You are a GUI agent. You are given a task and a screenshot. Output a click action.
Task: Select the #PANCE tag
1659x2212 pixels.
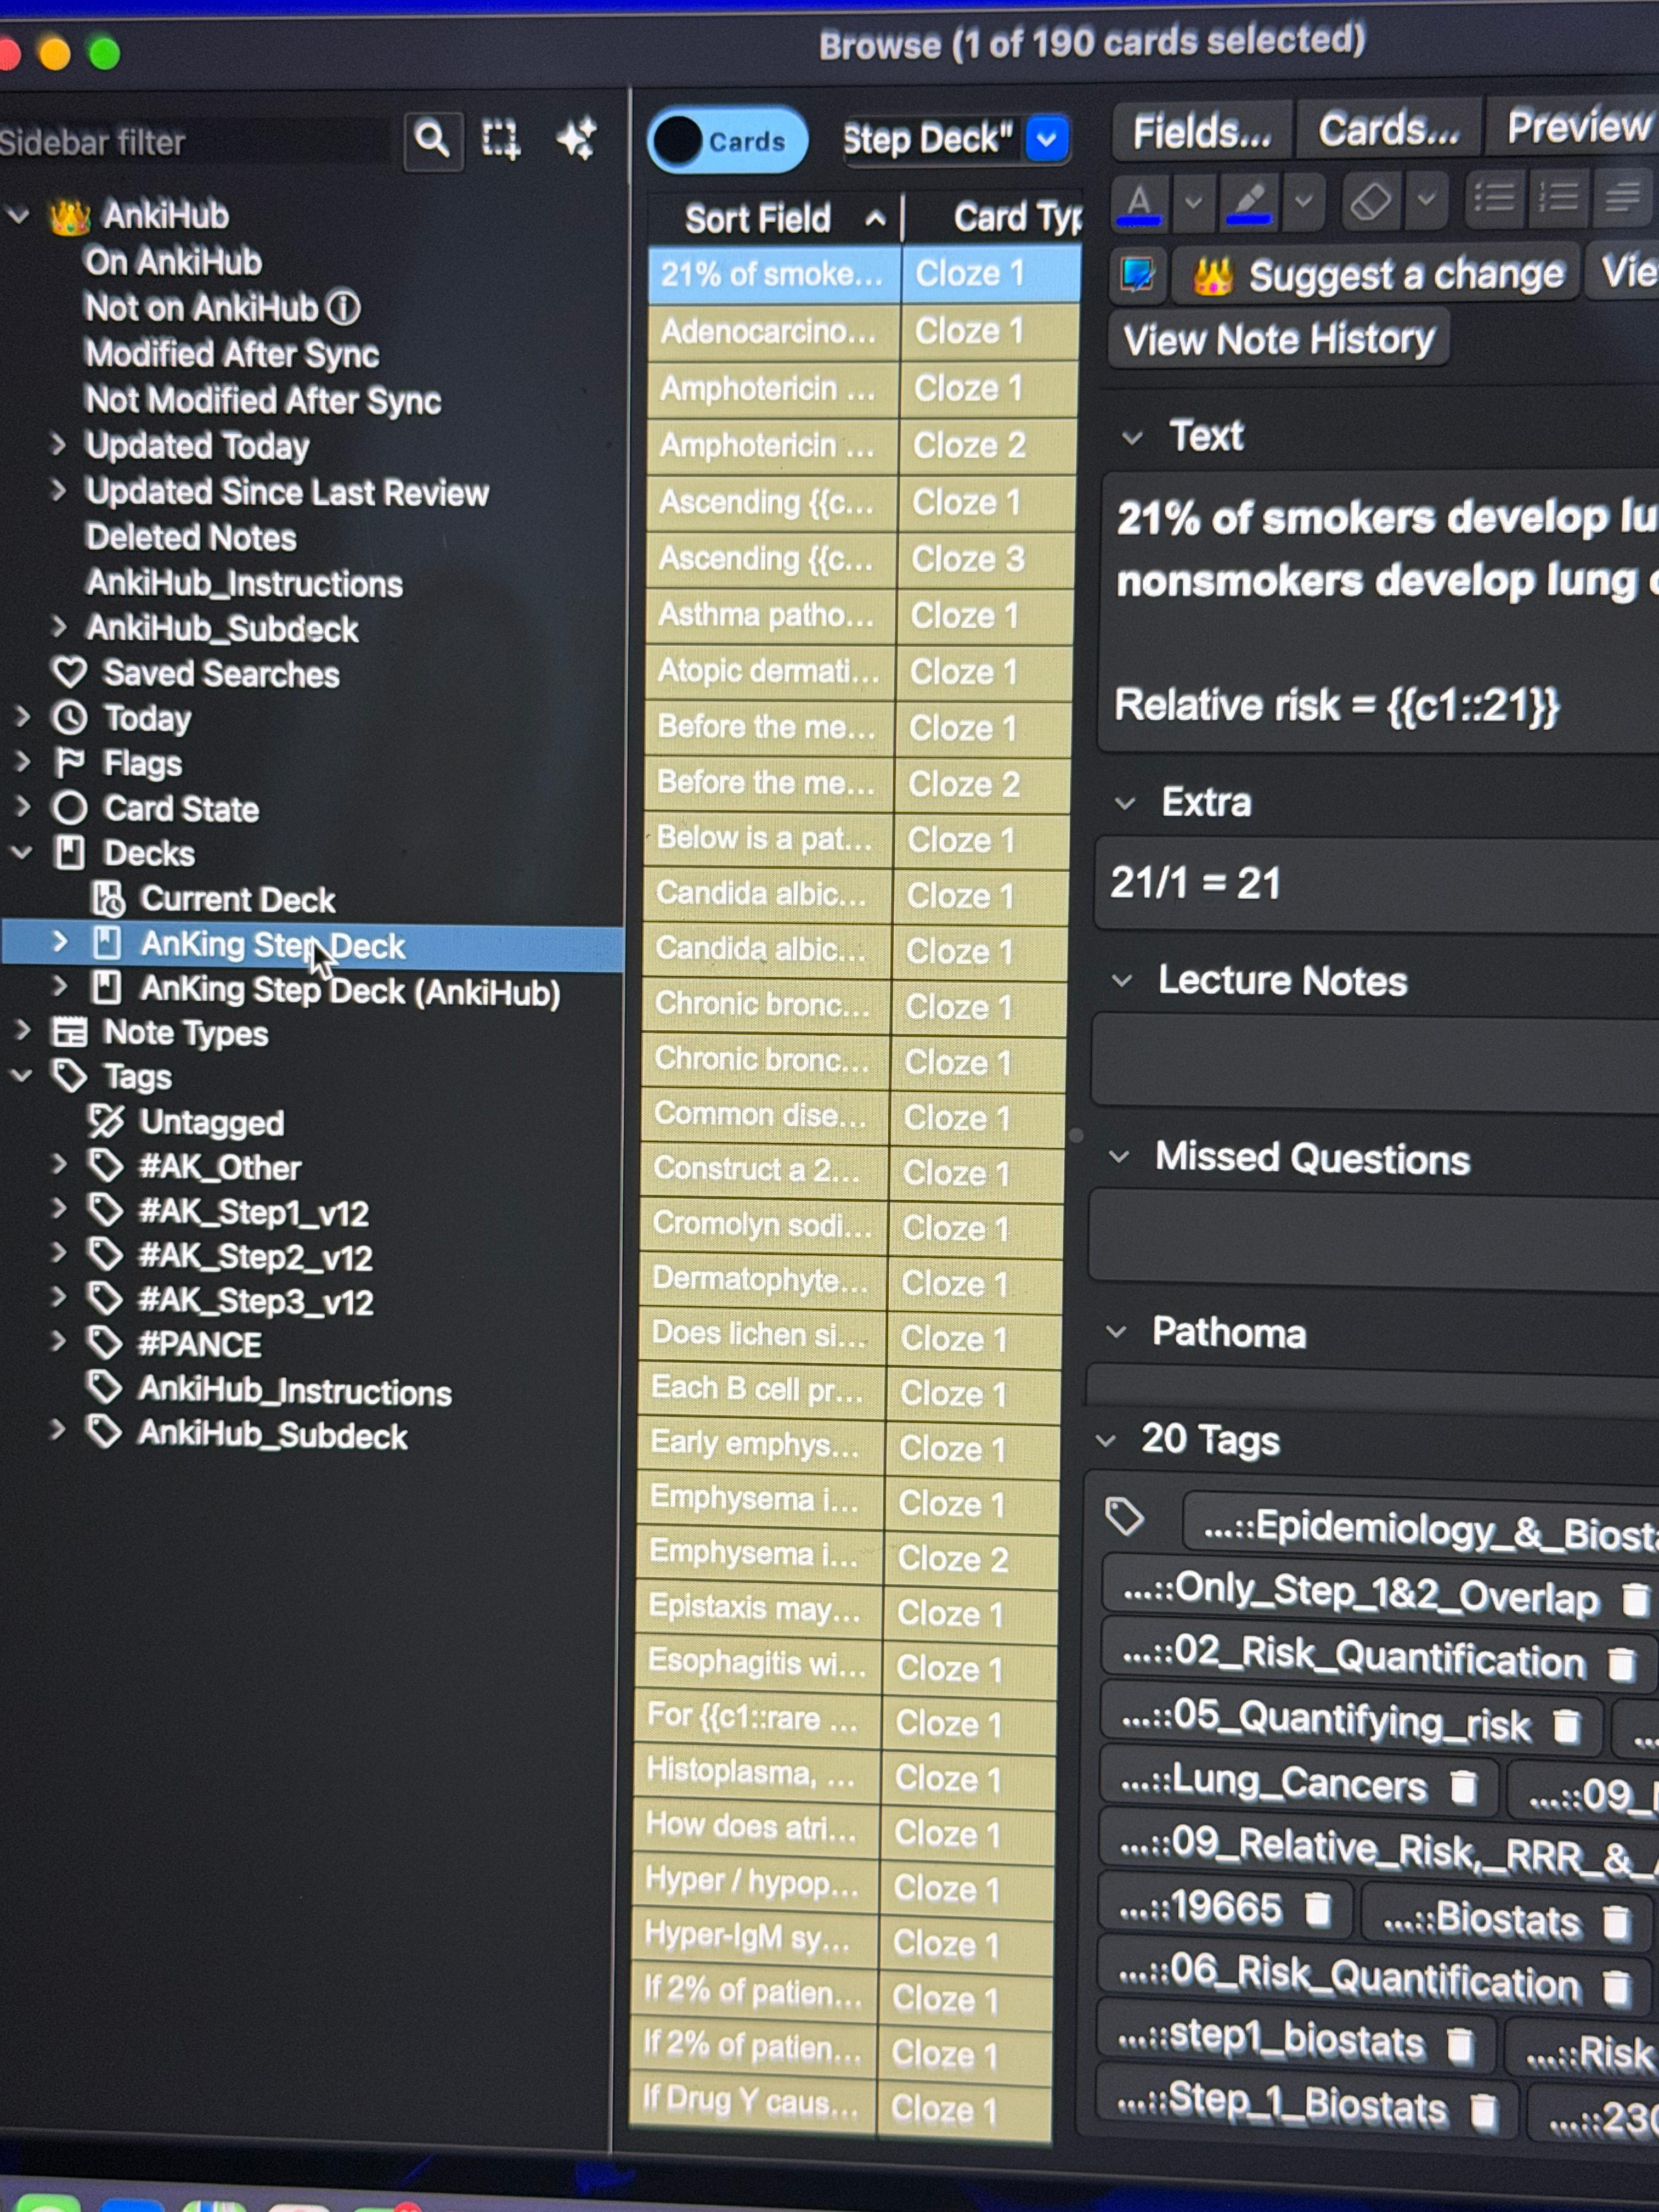click(x=199, y=1345)
